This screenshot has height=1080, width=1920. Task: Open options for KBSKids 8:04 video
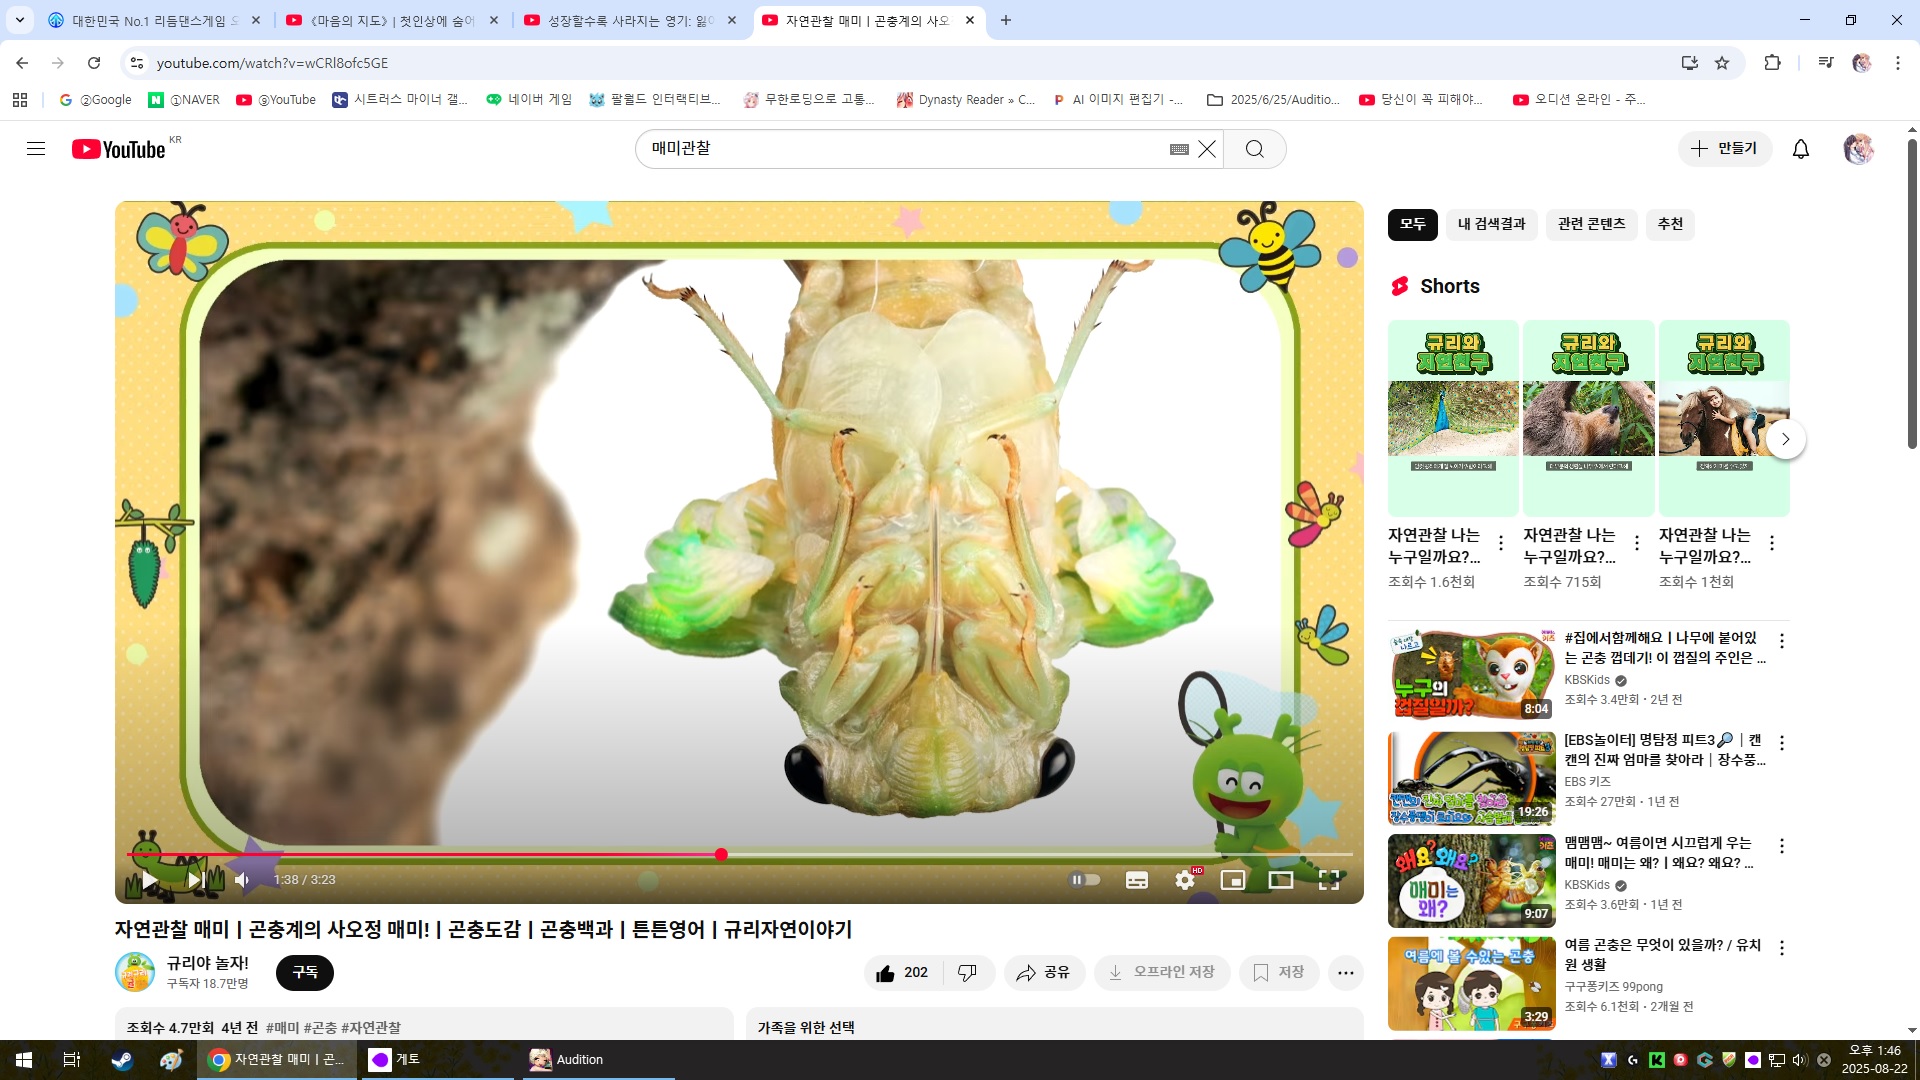(x=1782, y=641)
